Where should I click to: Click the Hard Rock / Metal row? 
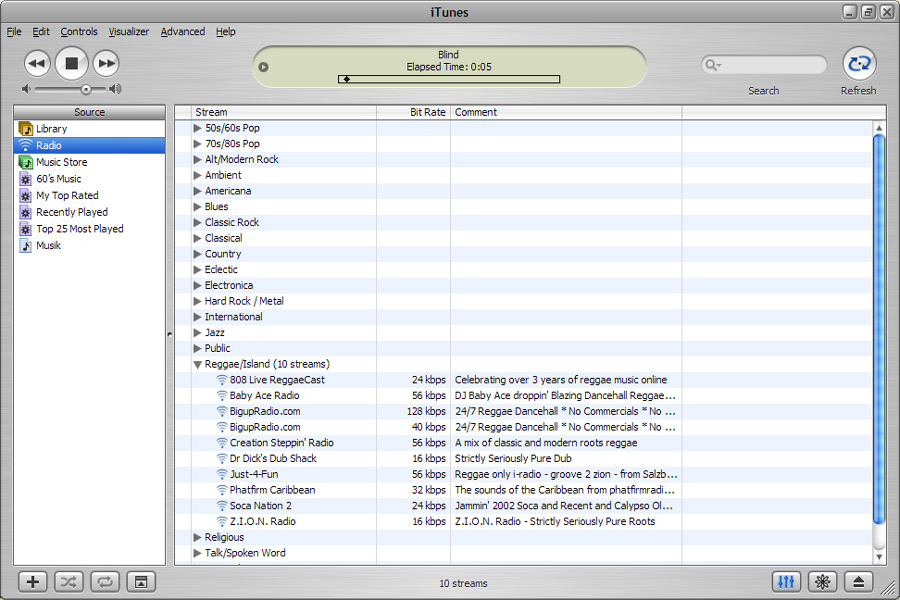click(x=523, y=301)
